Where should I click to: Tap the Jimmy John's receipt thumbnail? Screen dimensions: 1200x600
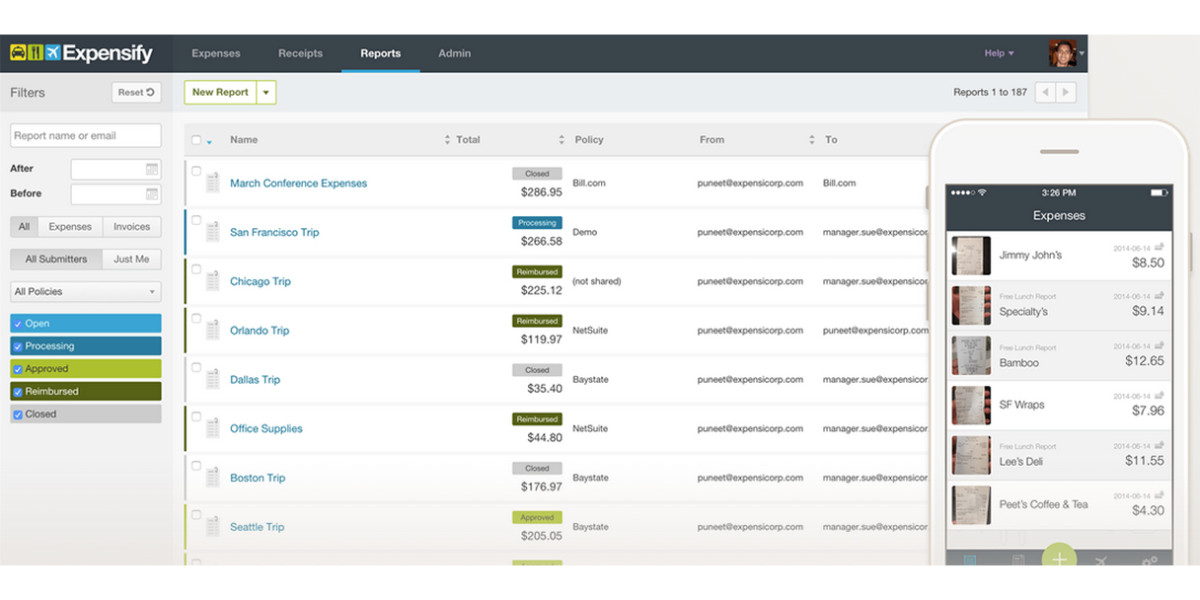click(971, 256)
